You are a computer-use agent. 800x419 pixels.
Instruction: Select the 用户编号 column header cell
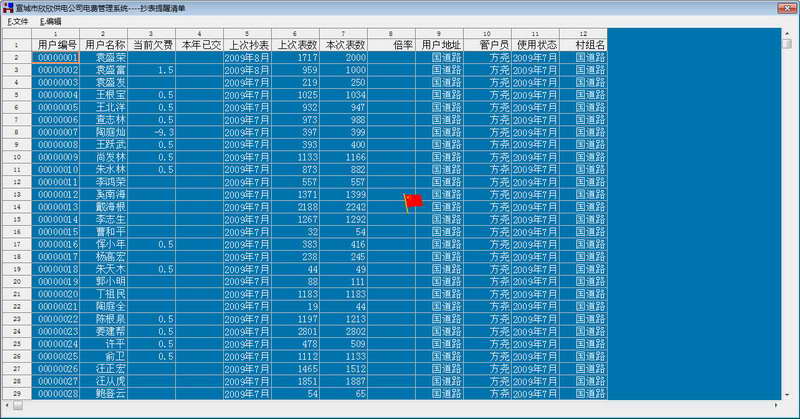click(x=56, y=45)
